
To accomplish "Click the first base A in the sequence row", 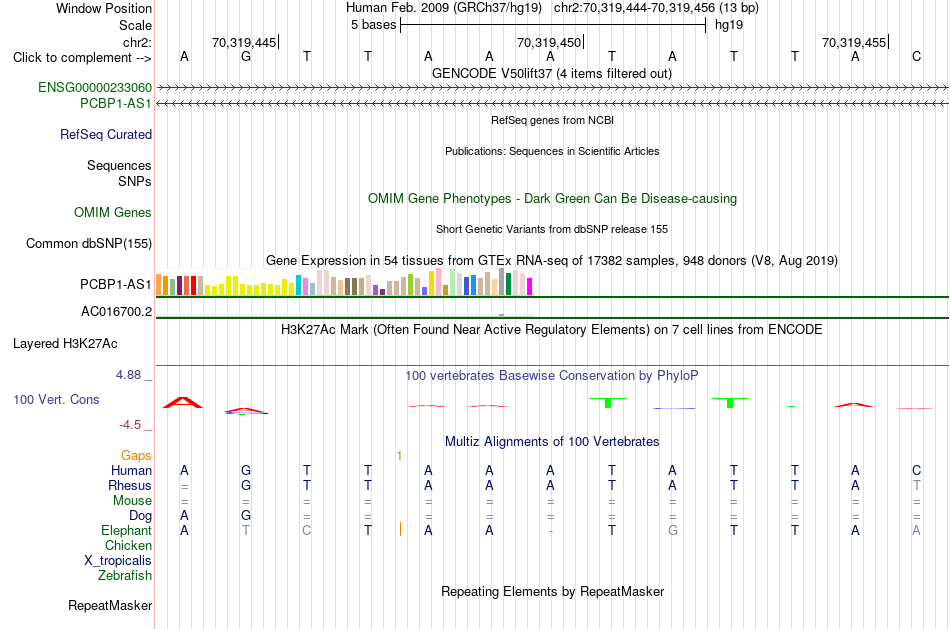I will (x=185, y=56).
